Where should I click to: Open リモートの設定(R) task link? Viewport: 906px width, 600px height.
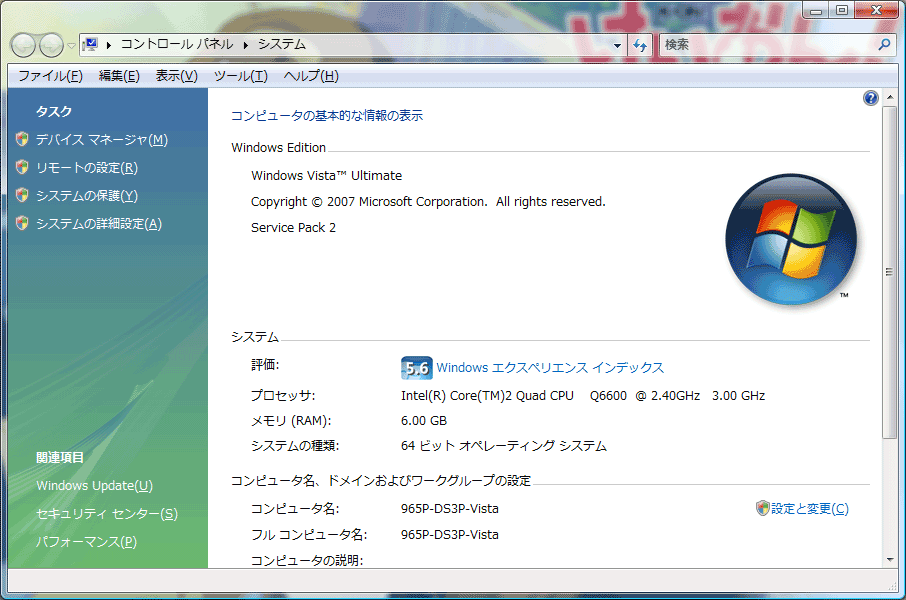pos(87,168)
